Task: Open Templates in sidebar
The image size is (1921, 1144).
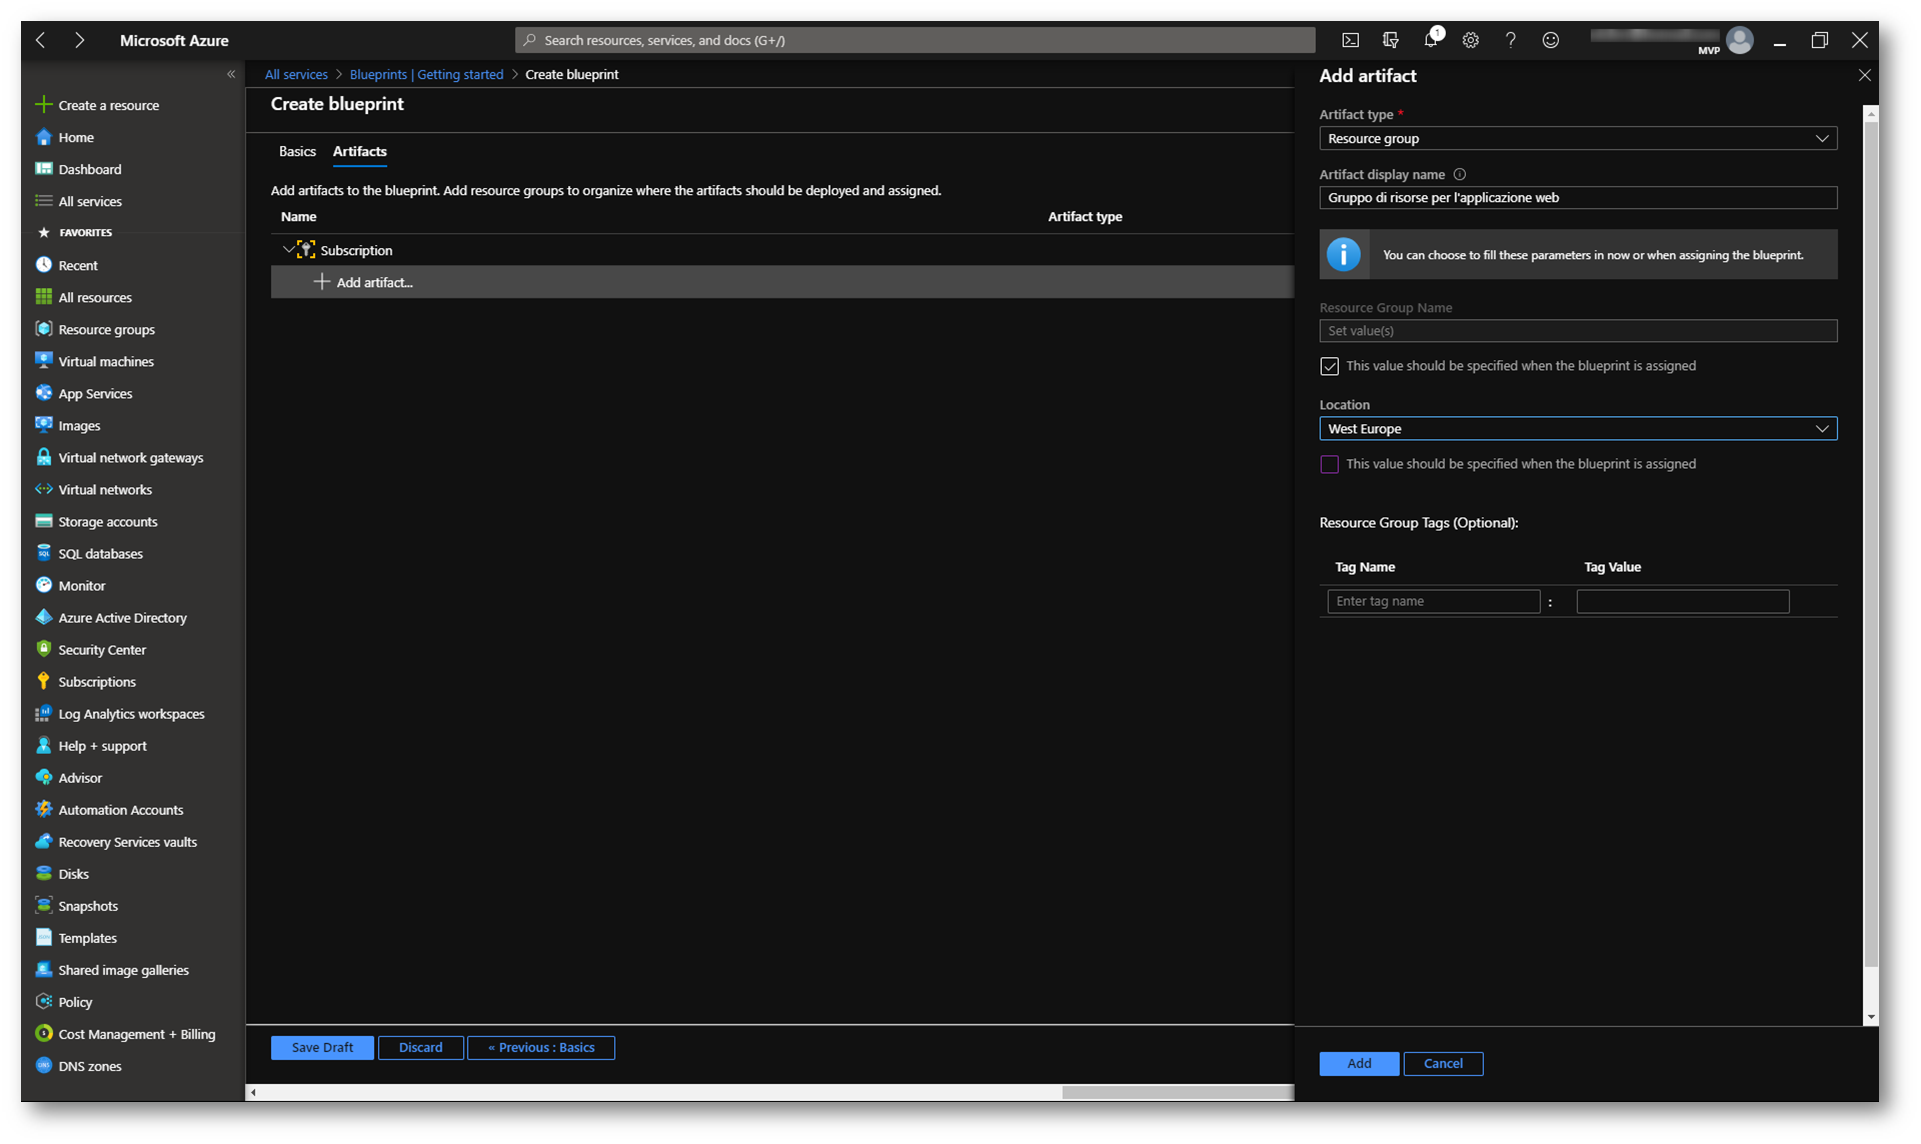Action: click(87, 937)
